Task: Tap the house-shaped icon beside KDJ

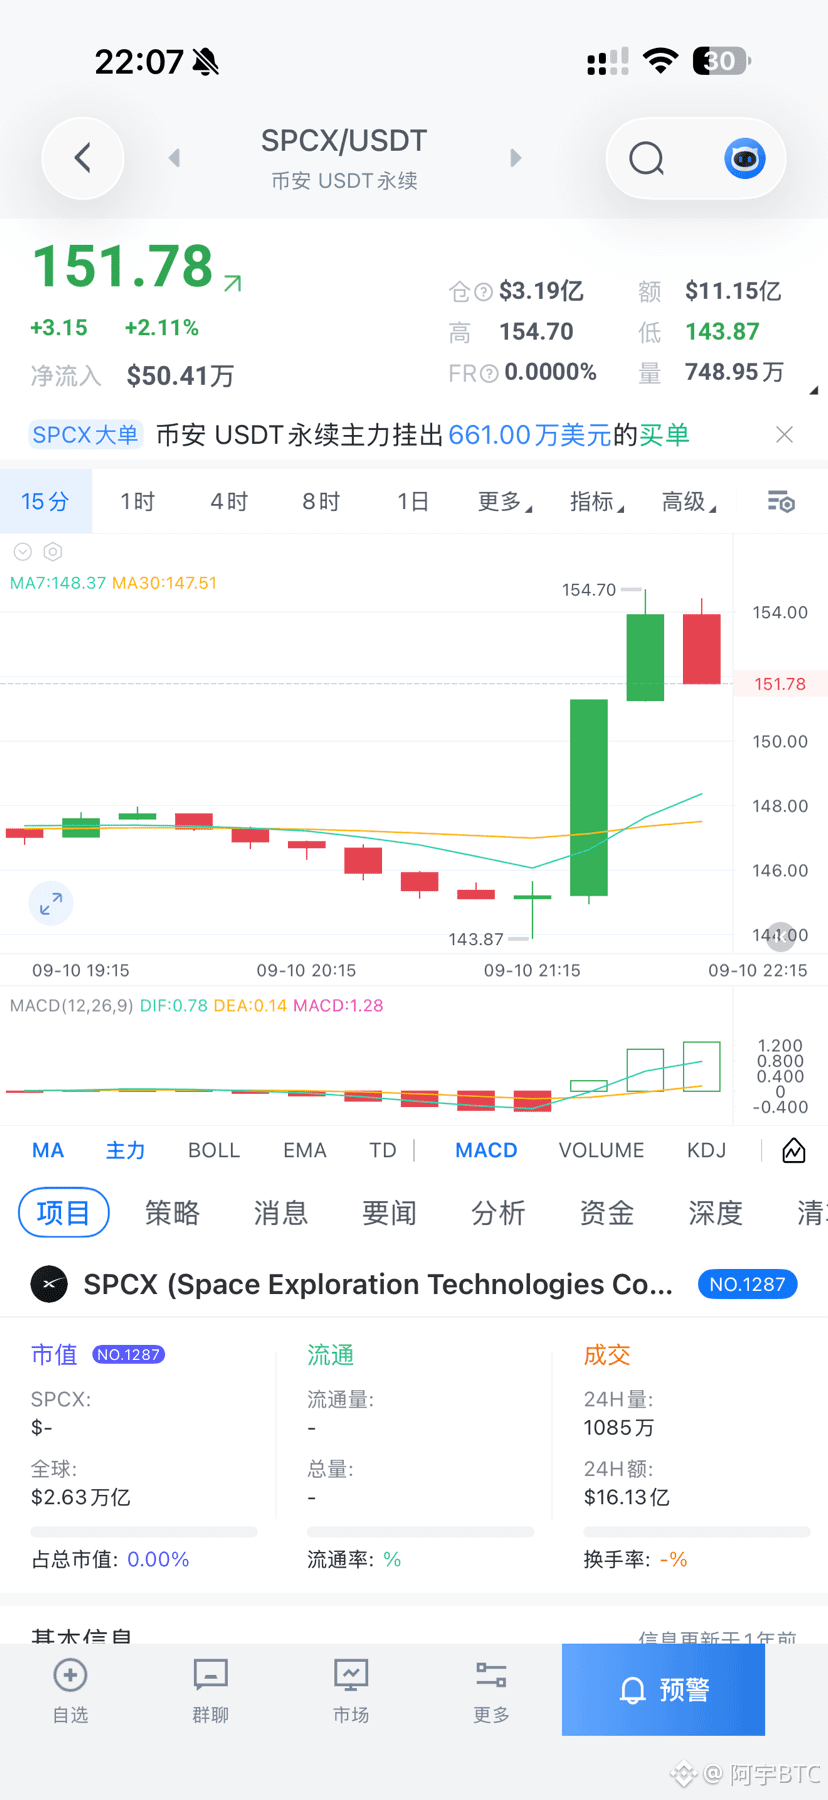Action: (794, 1150)
